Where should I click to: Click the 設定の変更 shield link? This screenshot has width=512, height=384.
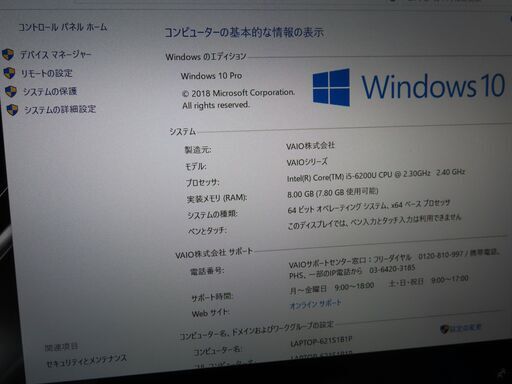point(461,328)
